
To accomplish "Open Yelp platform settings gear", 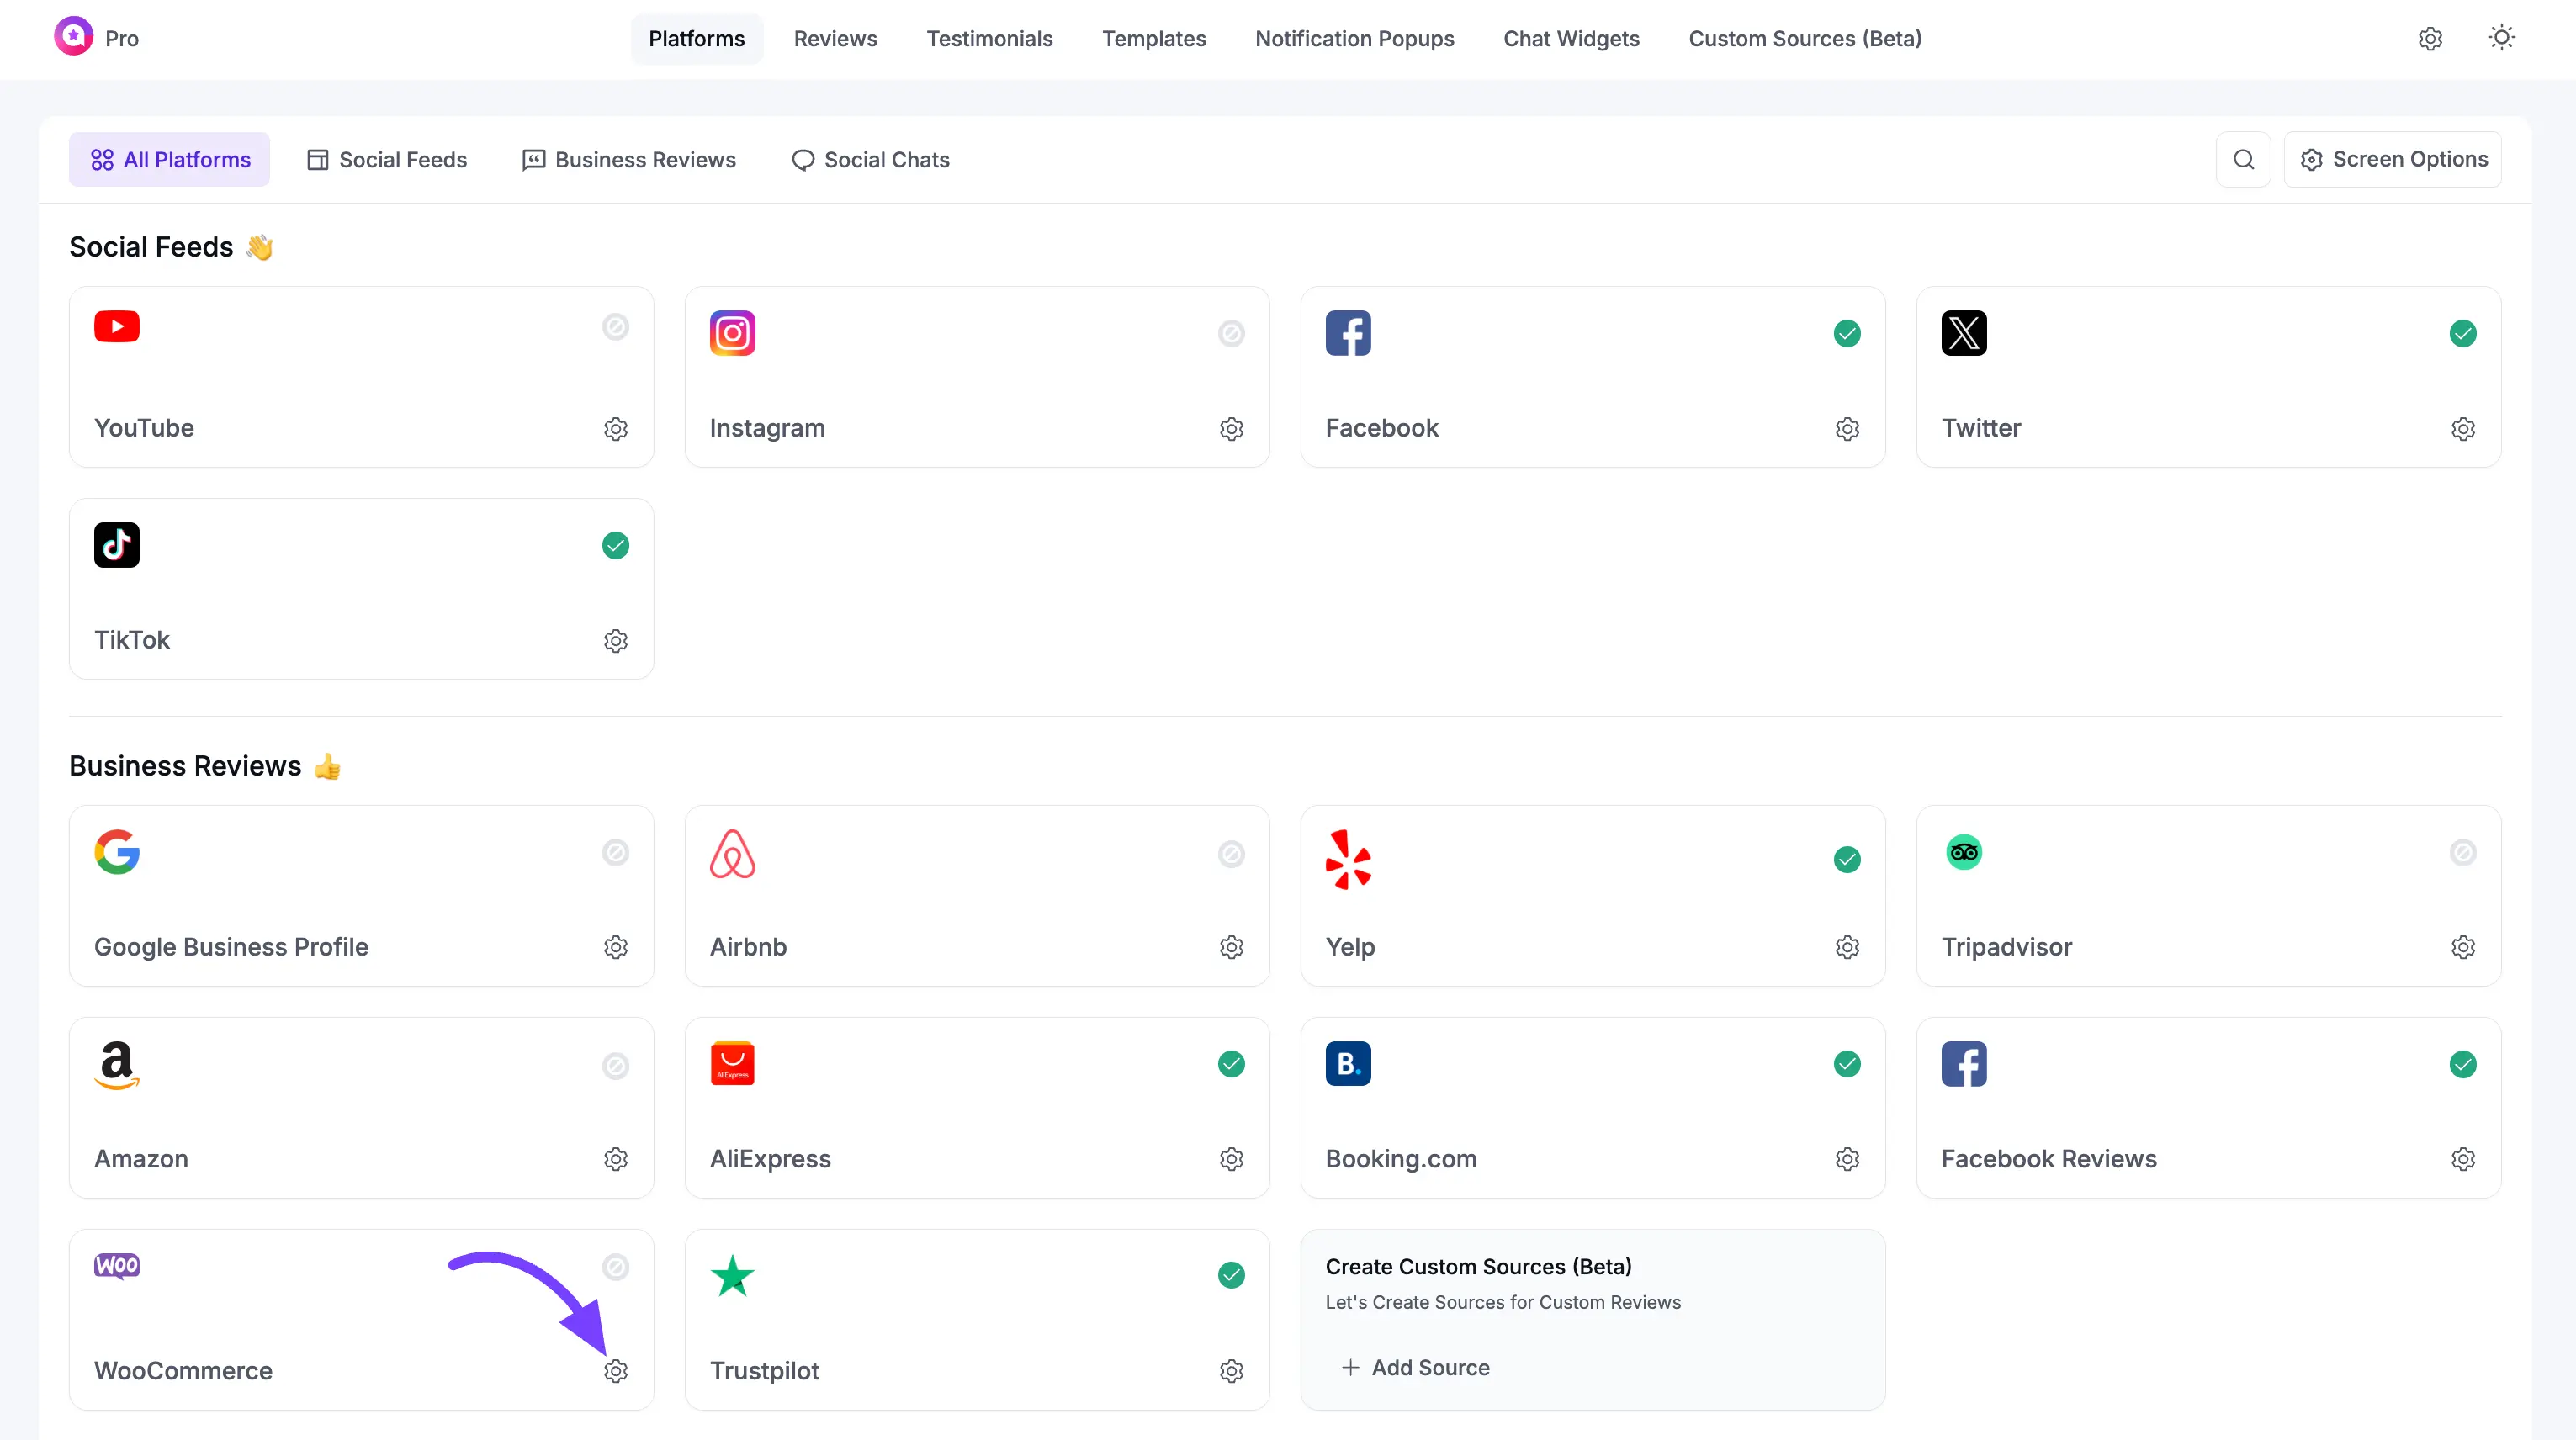I will (1847, 947).
